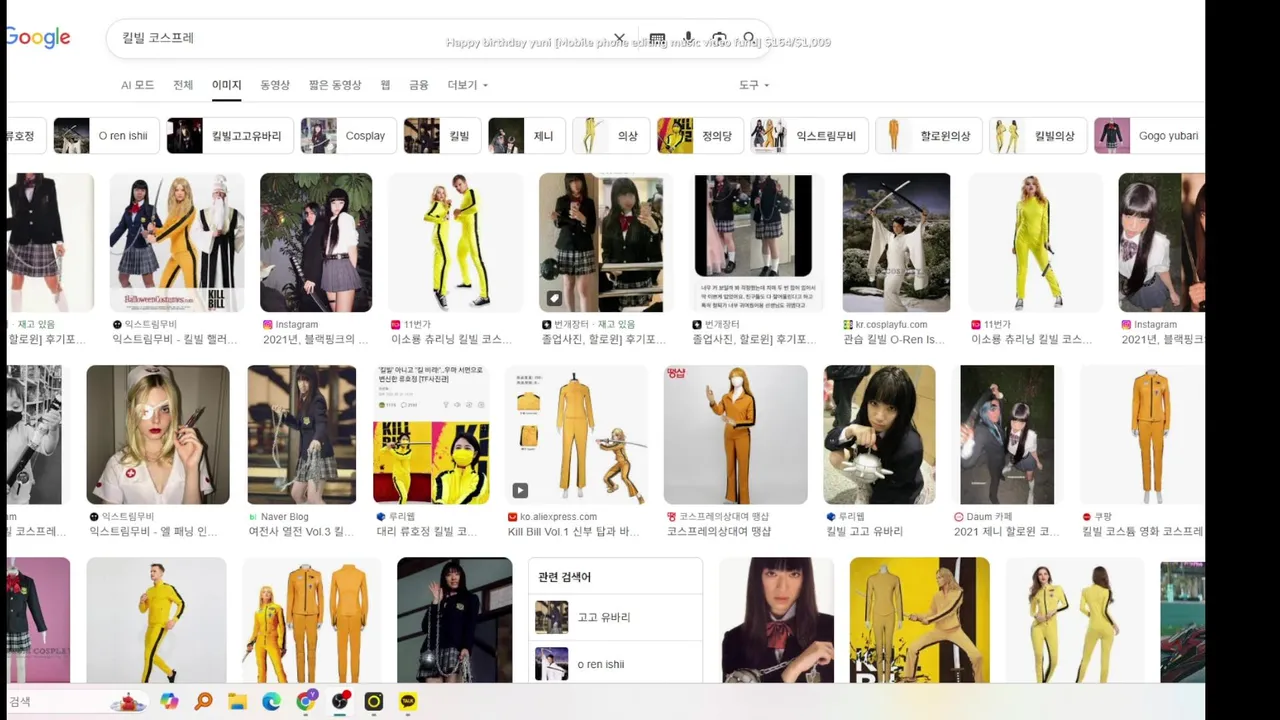Switch to the AI 모드 tab
The image size is (1280, 720).
138,85
